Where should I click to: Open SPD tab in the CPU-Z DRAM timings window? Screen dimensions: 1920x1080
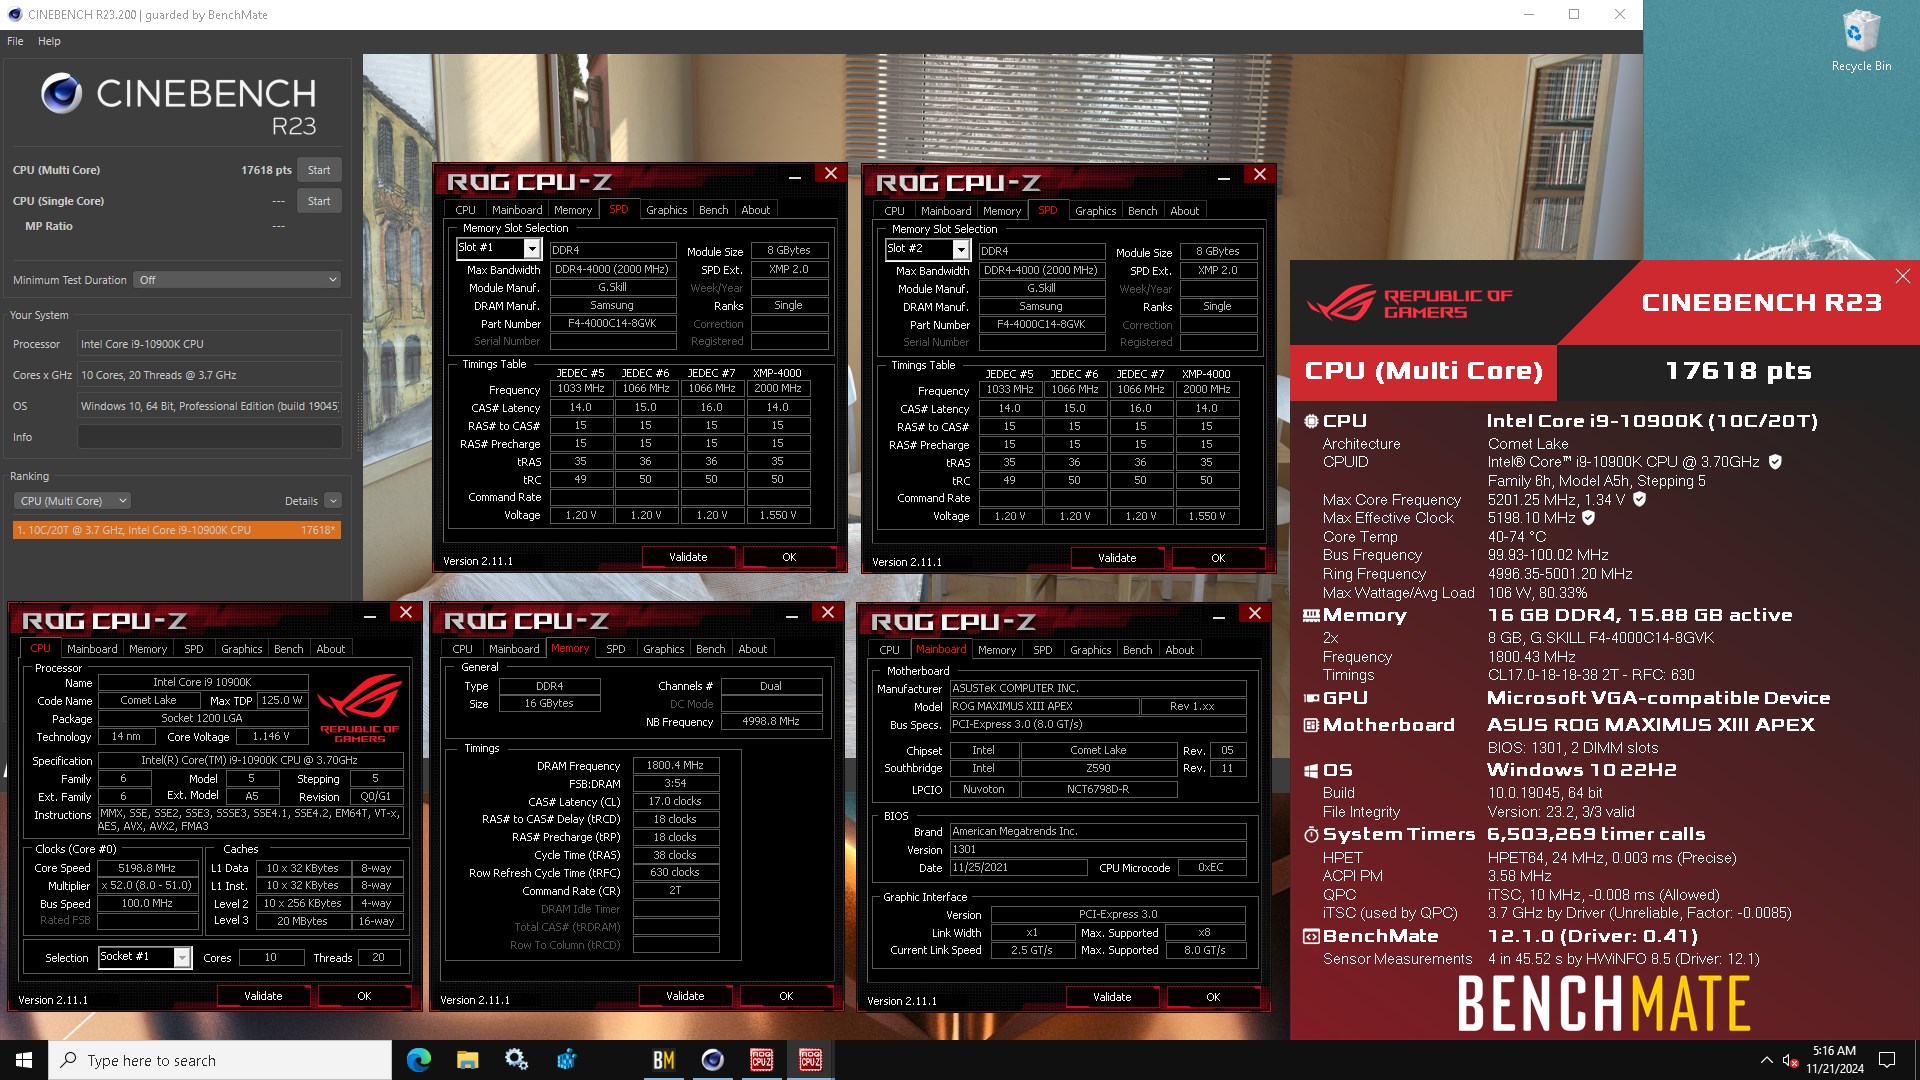tap(616, 649)
